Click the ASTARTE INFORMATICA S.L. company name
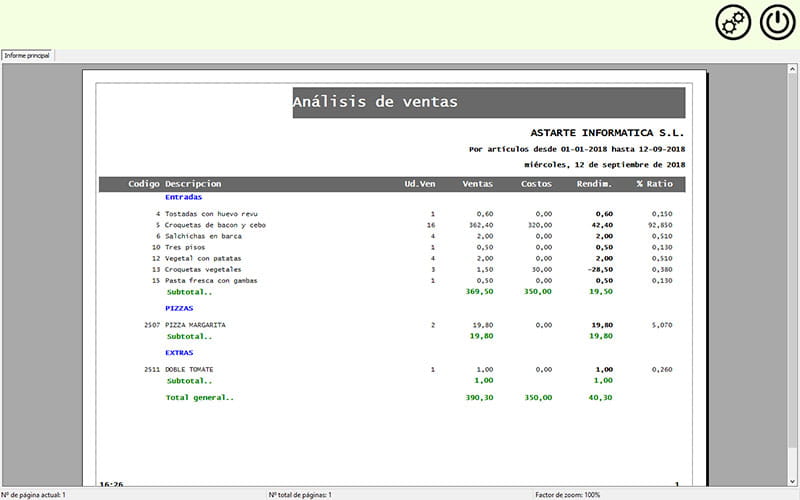The width and height of the screenshot is (800, 500). 607,132
